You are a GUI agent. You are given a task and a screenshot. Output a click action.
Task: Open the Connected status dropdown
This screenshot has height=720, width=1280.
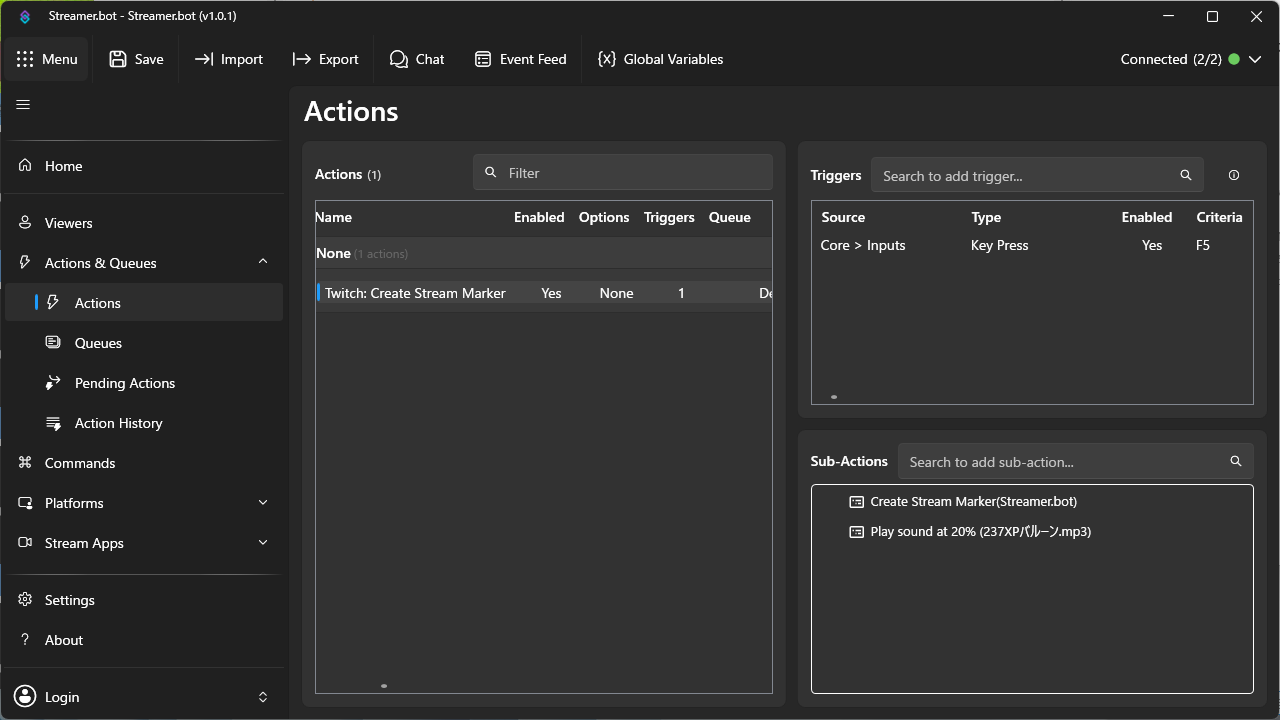[x=1255, y=59]
